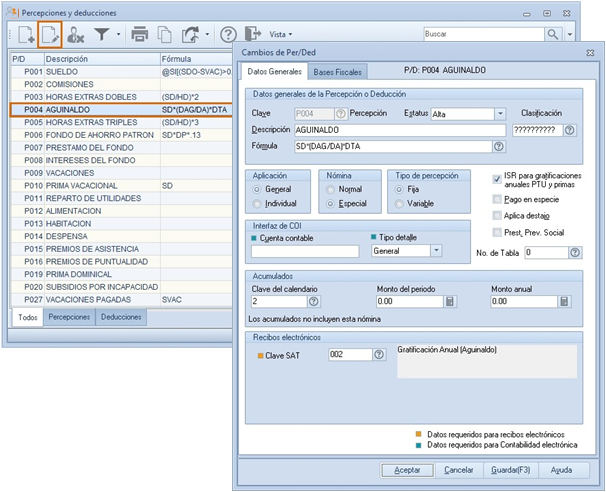Select row P010 PRIMA VACACIONAL
Image resolution: width=606 pixels, height=492 pixels.
point(121,186)
